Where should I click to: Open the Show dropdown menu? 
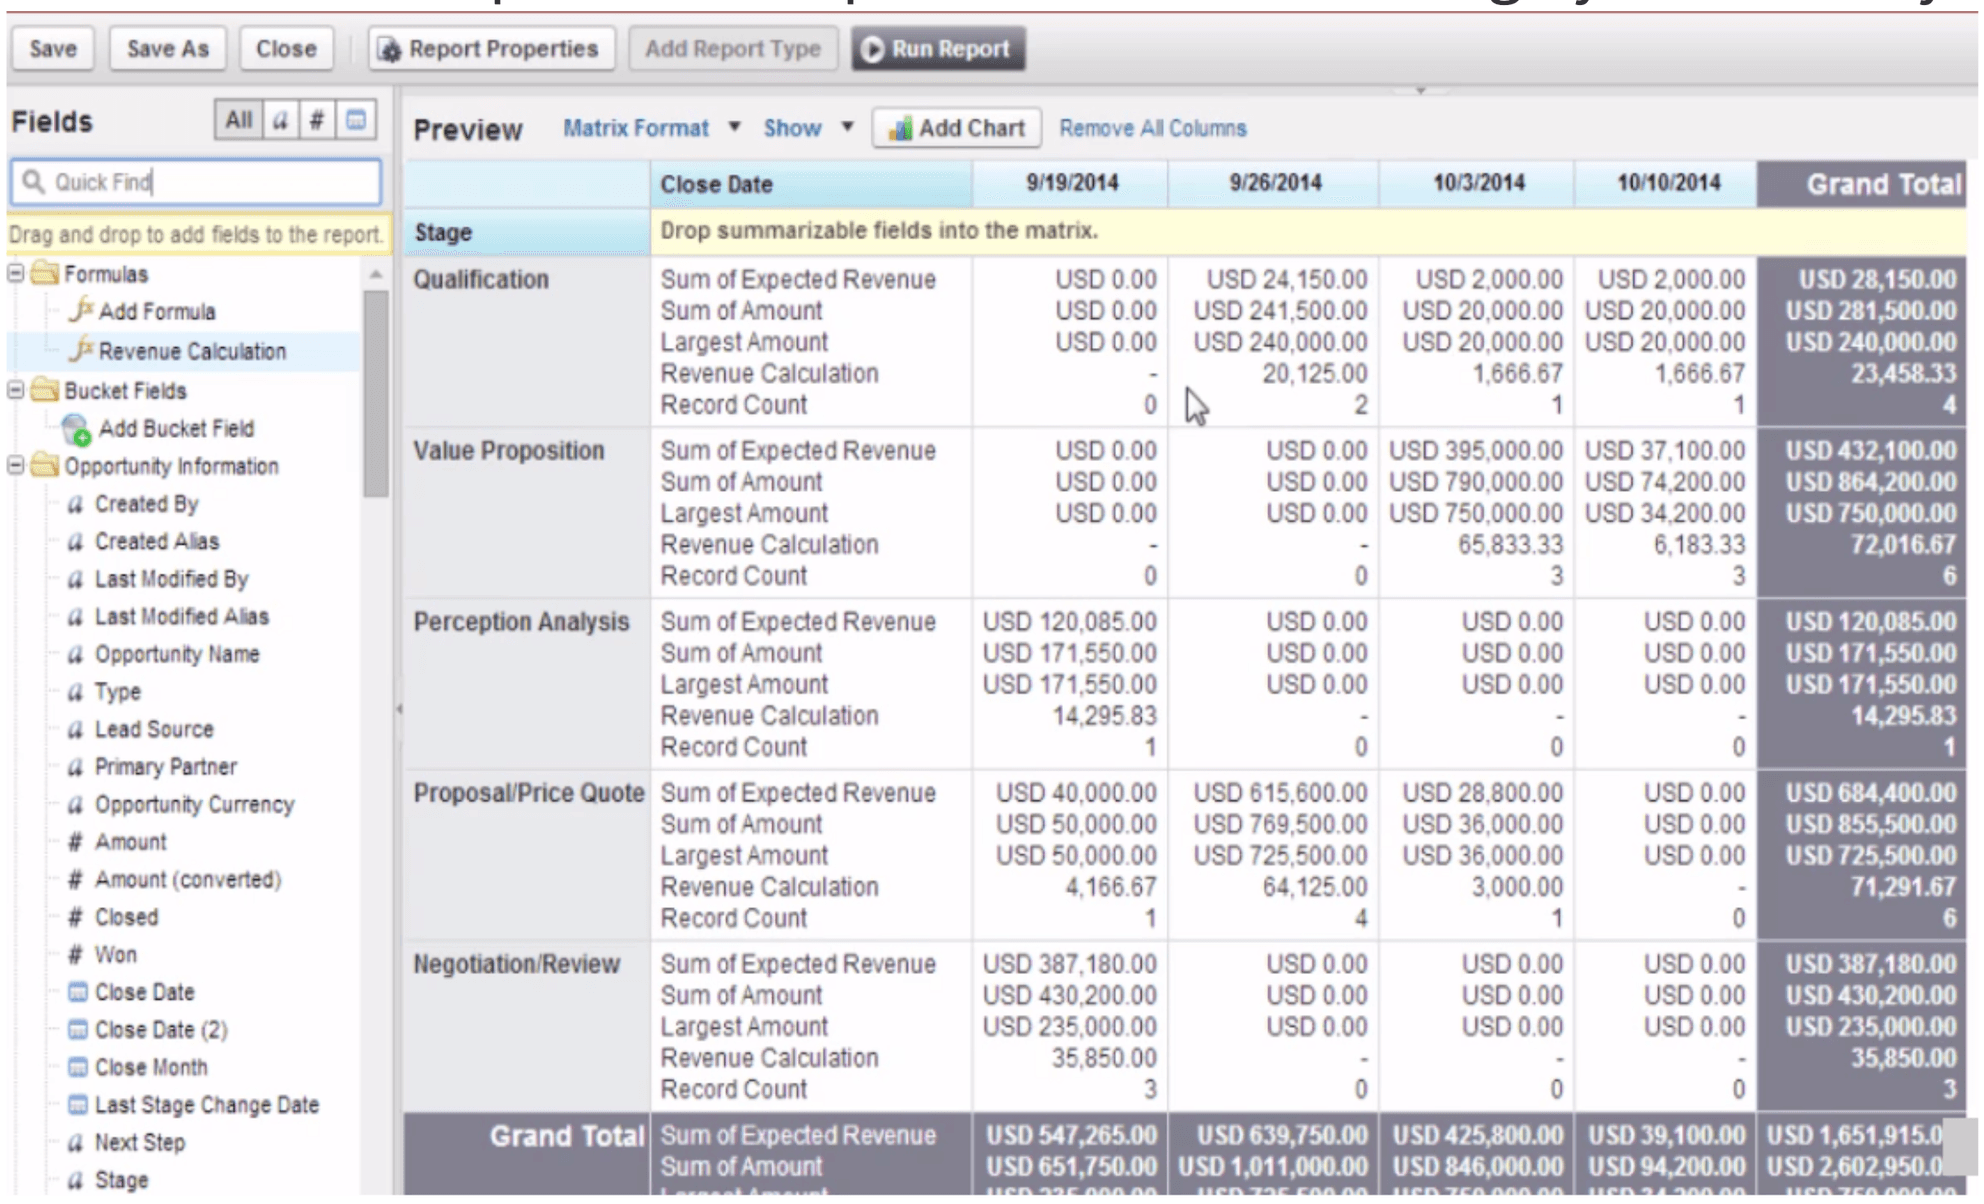(845, 128)
